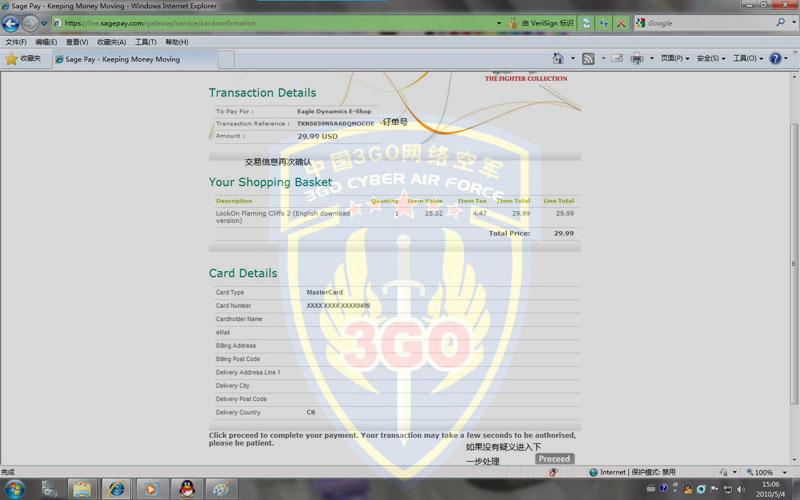Screen dimensions: 800x500
Task: Select the Sage Pay - Keeping Money Moving tab
Action: pos(135,59)
